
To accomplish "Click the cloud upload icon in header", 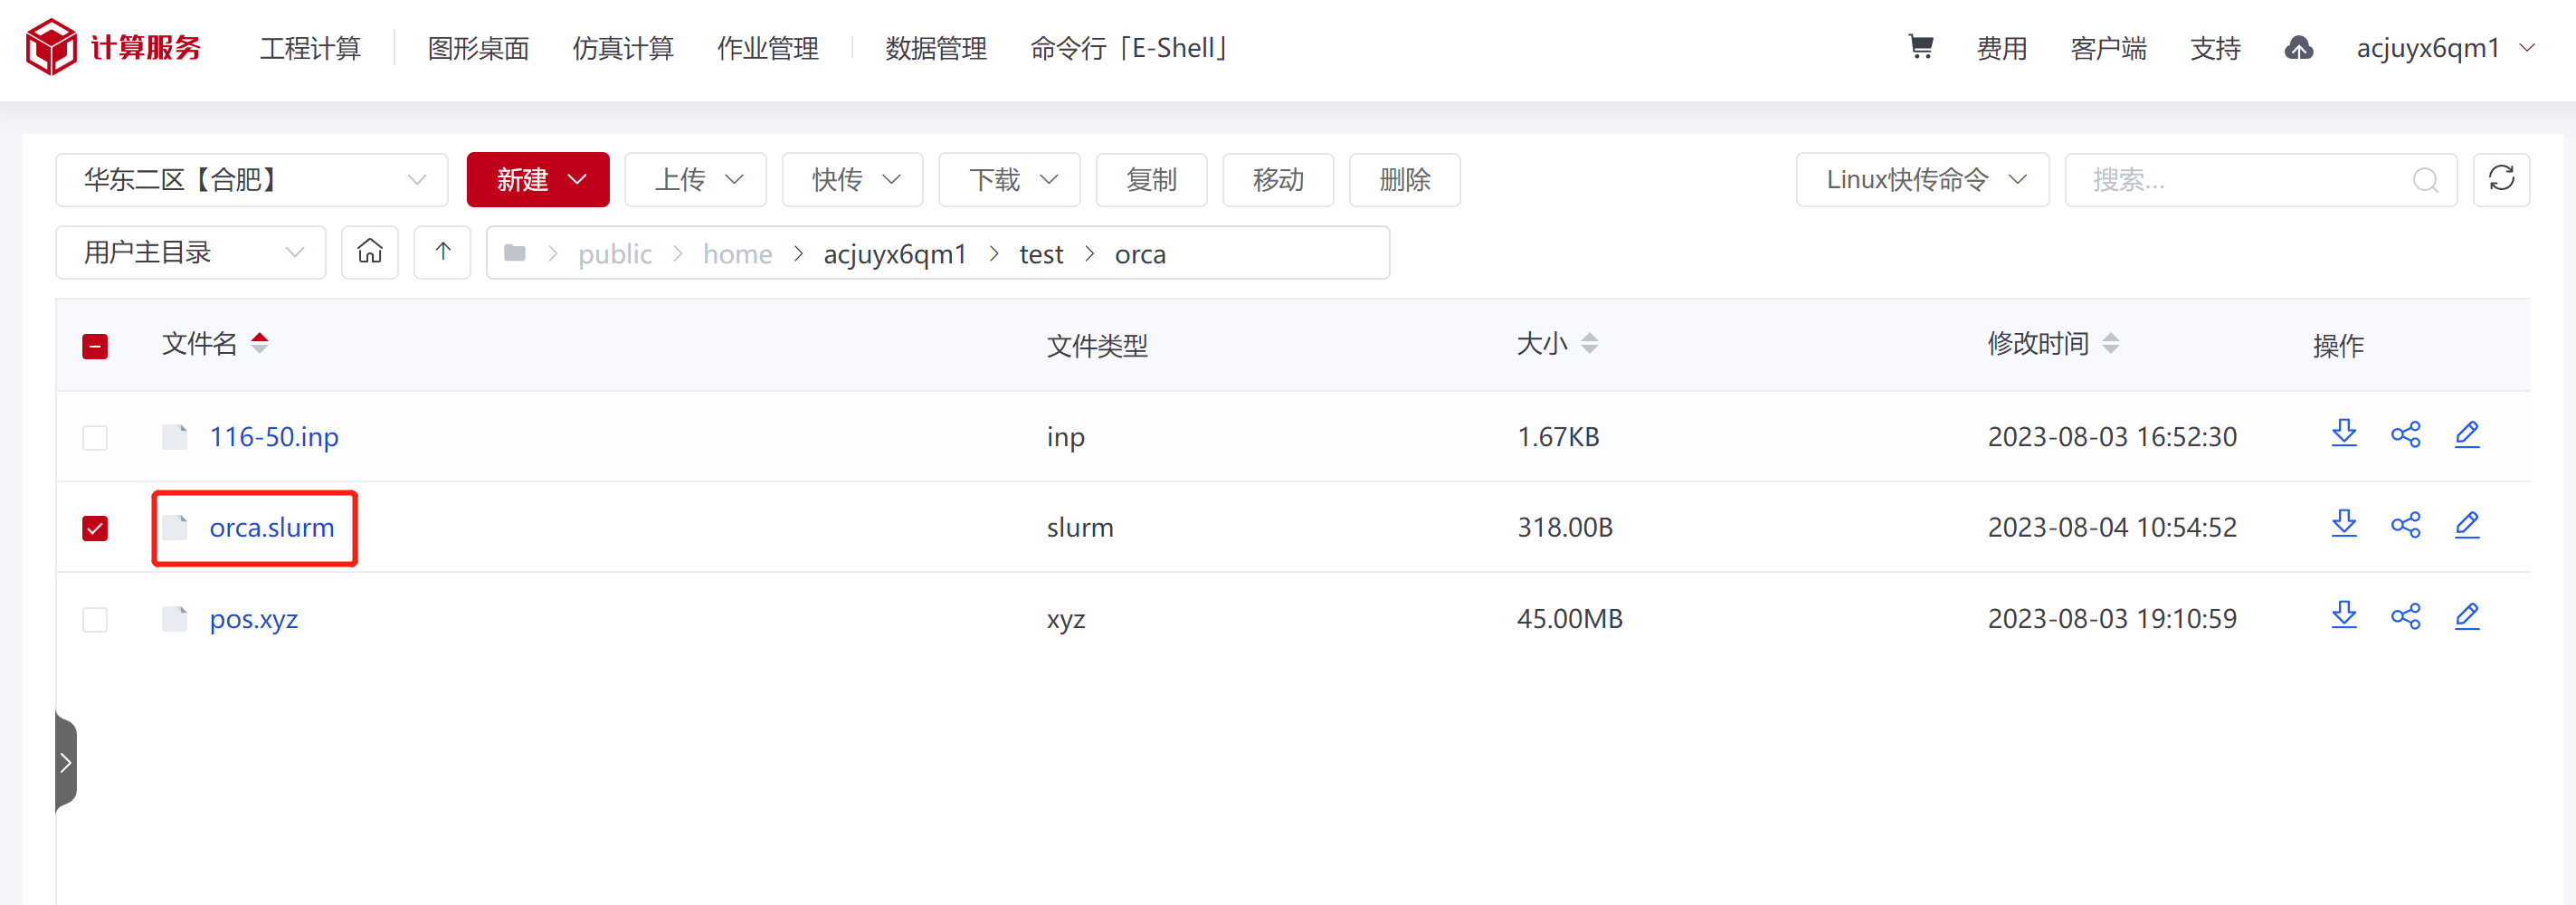I will pyautogui.click(x=2298, y=47).
